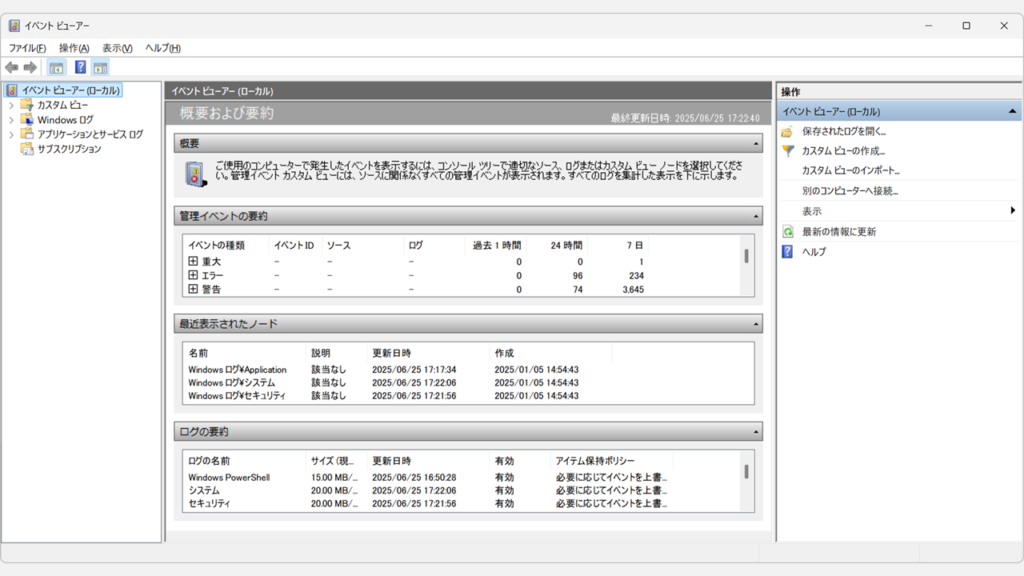Expand the 重大 event type row
The image size is (1024, 576).
click(x=193, y=261)
